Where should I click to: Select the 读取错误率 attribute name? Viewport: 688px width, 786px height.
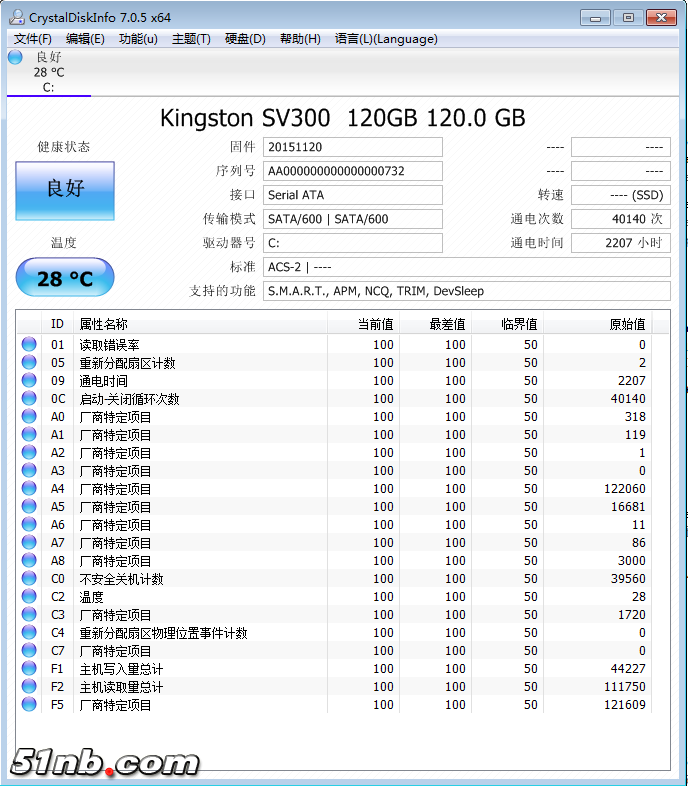pos(109,345)
